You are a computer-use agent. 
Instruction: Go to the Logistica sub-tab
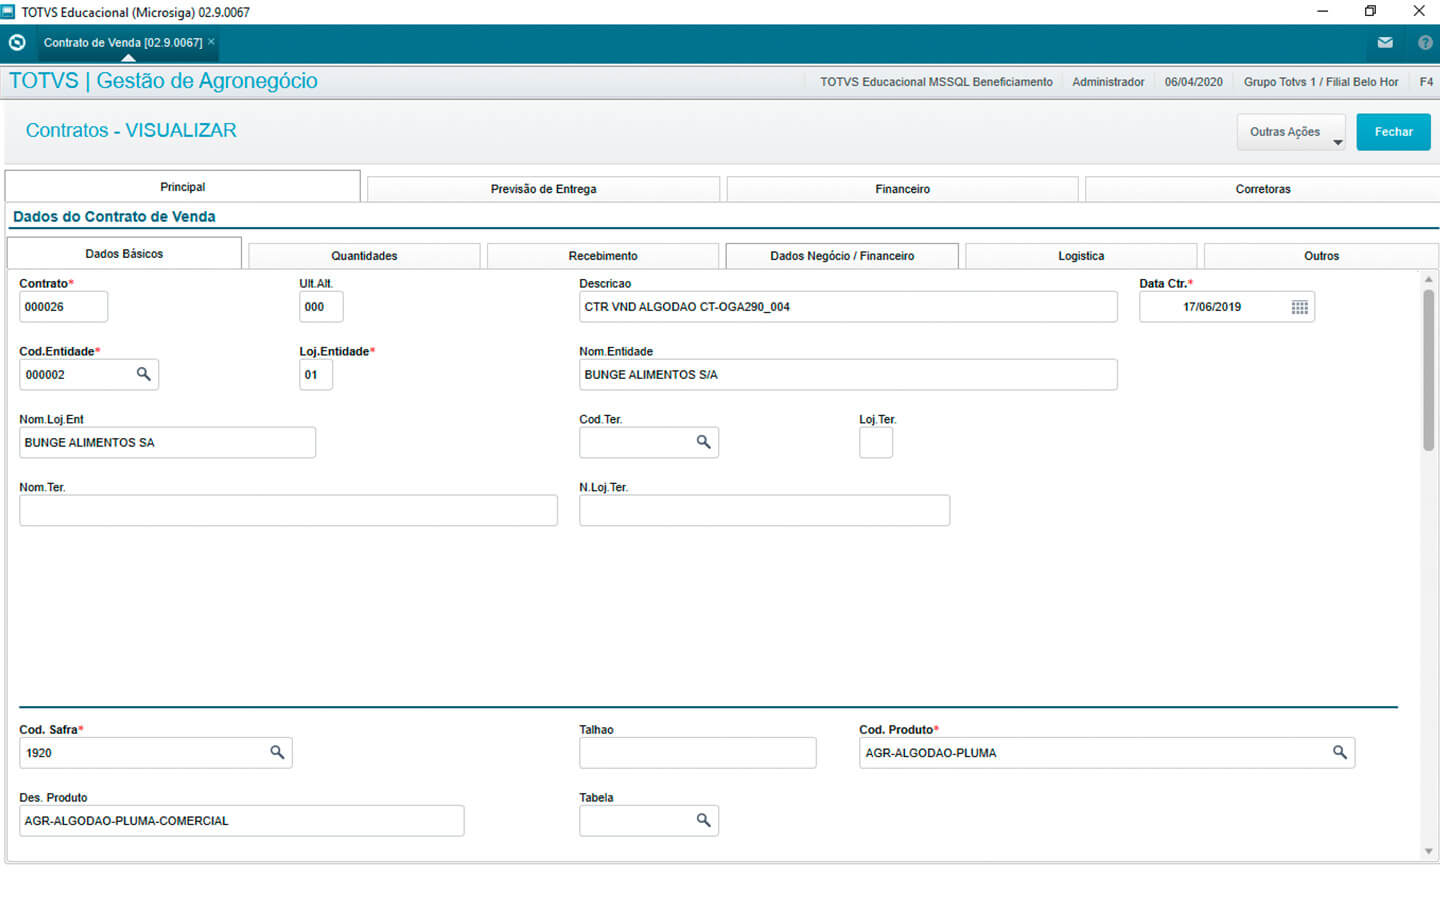pyautogui.click(x=1080, y=256)
